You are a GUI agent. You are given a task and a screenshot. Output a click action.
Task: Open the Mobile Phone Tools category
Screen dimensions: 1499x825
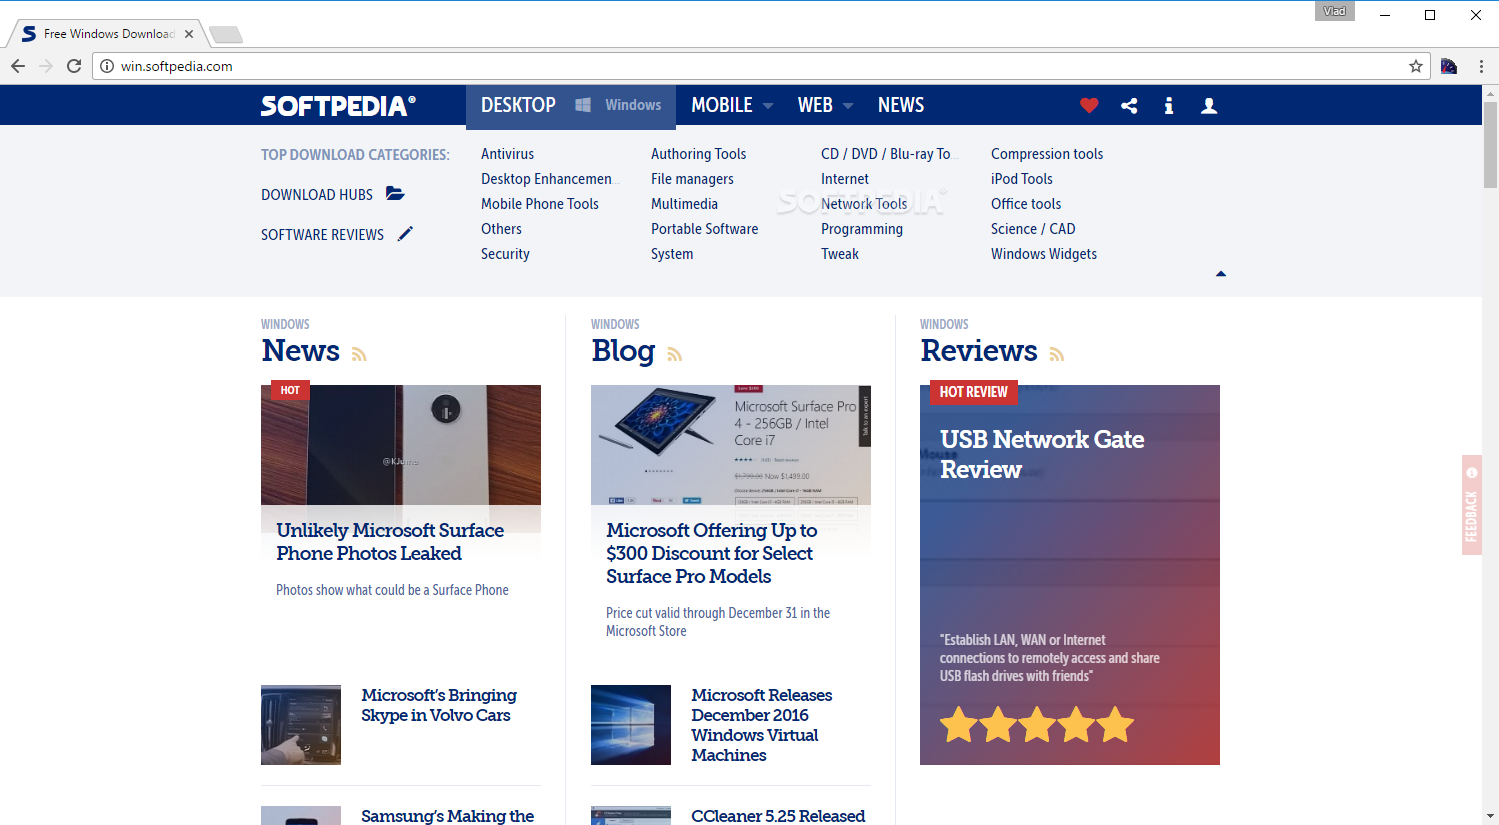pyautogui.click(x=540, y=204)
